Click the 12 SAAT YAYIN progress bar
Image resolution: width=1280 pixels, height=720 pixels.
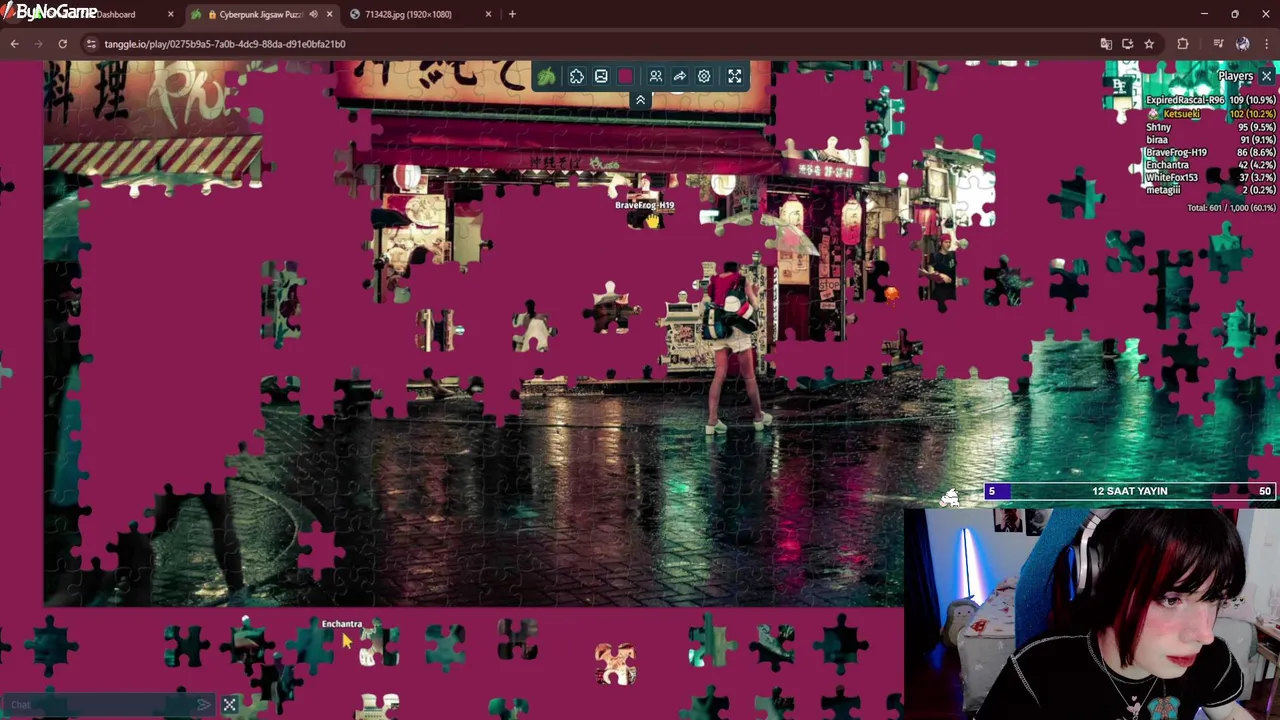tap(1129, 491)
